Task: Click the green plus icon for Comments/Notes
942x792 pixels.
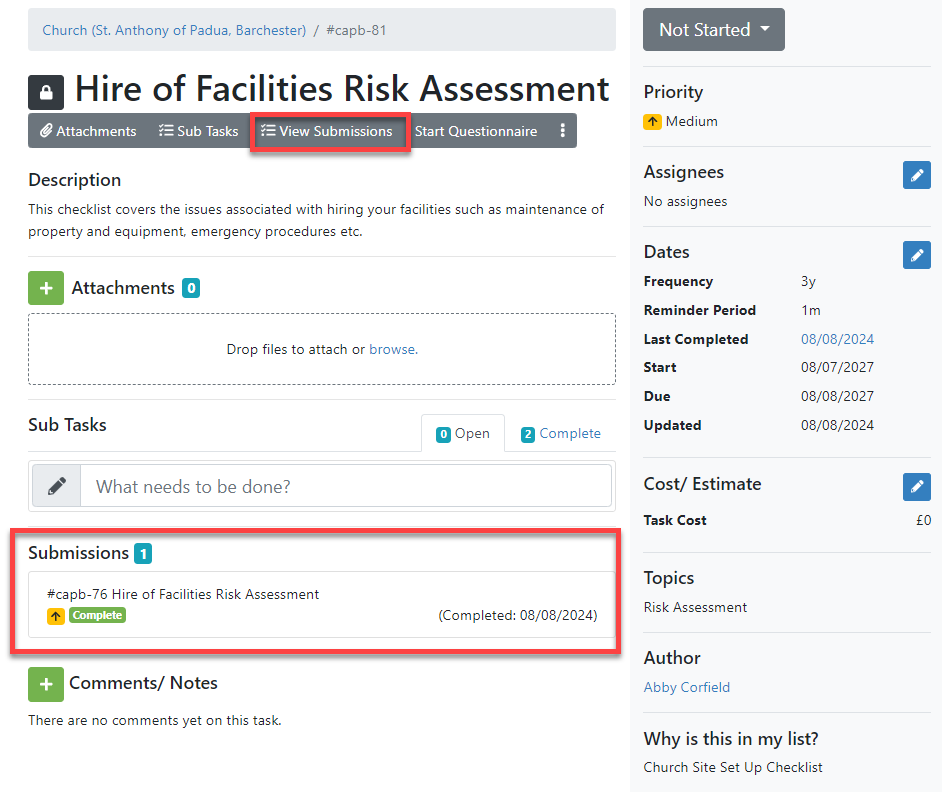Action: (x=46, y=684)
